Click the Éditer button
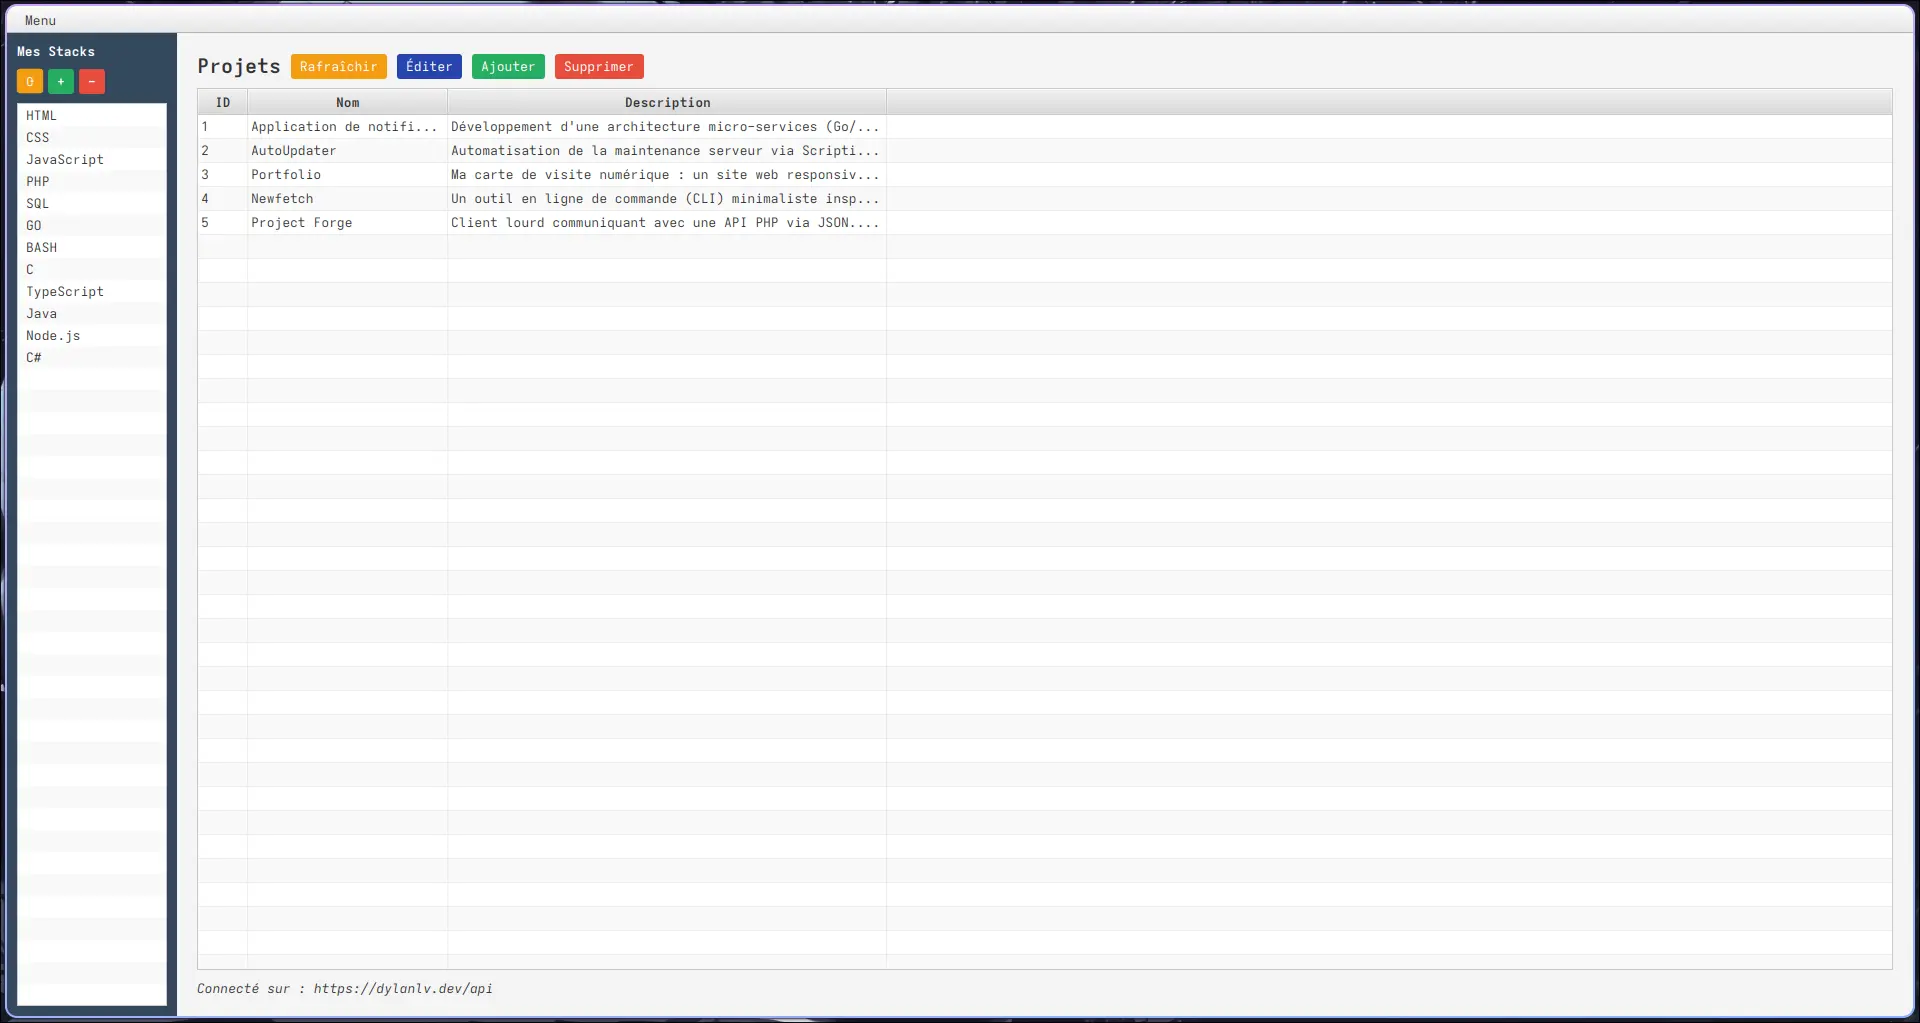The image size is (1920, 1023). pyautogui.click(x=428, y=66)
